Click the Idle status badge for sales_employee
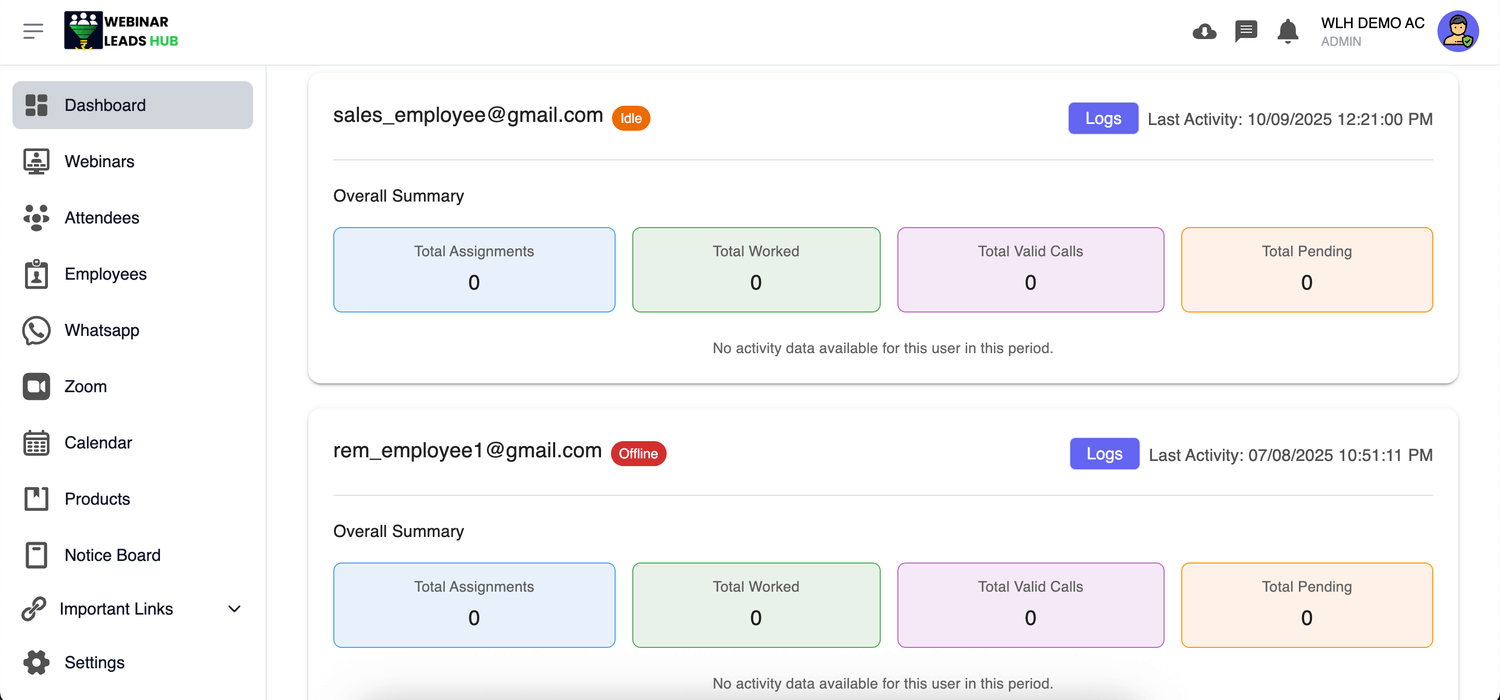 tap(630, 117)
